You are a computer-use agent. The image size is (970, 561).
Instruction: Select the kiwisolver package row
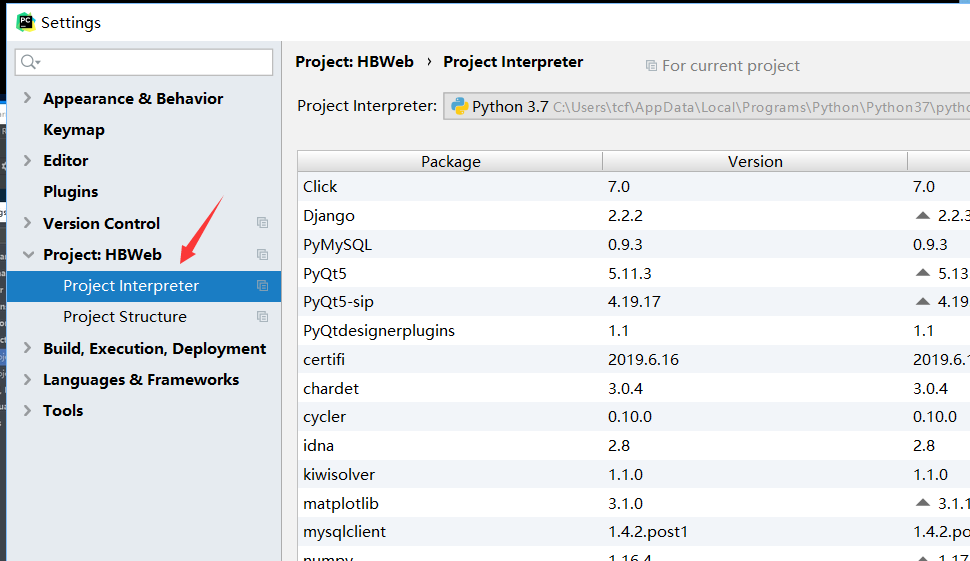tap(633, 474)
